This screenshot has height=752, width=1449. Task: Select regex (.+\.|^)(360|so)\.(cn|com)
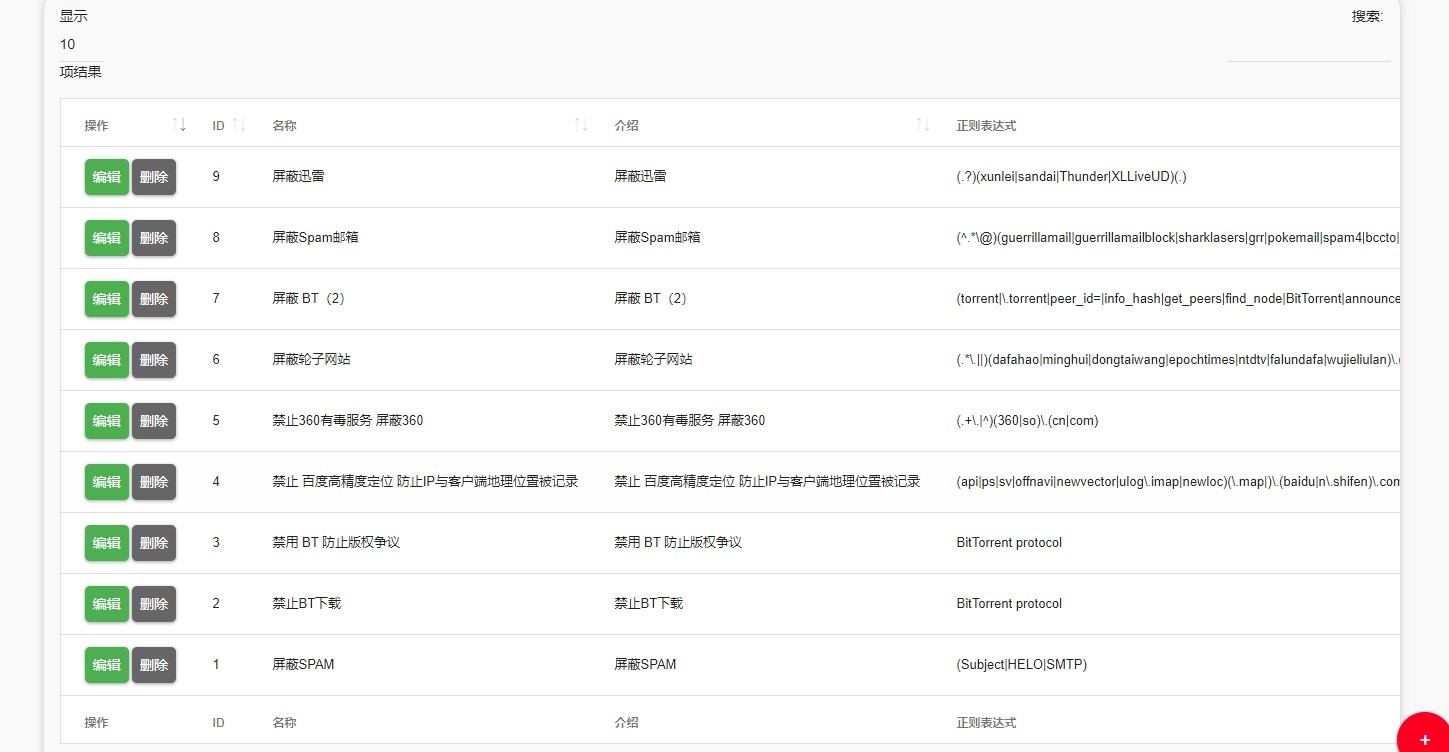(1027, 420)
